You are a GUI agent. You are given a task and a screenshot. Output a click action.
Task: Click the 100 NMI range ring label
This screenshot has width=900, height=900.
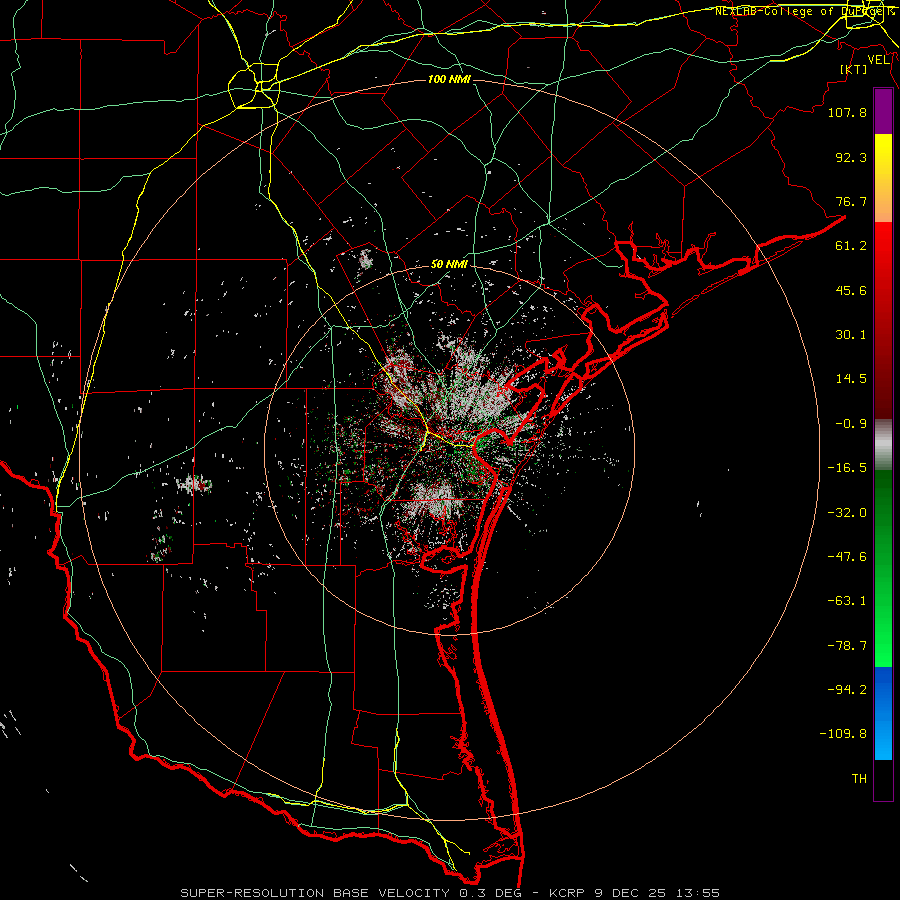tap(449, 79)
